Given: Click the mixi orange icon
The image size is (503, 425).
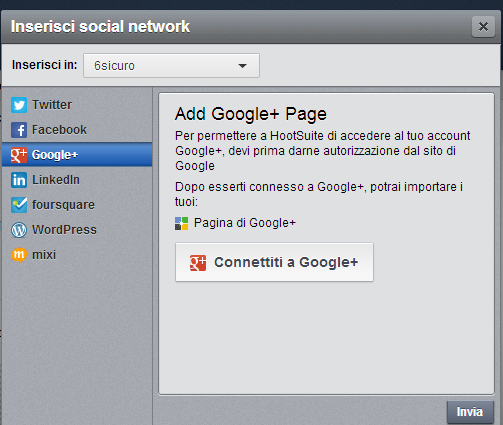Looking at the screenshot, I should point(19,255).
